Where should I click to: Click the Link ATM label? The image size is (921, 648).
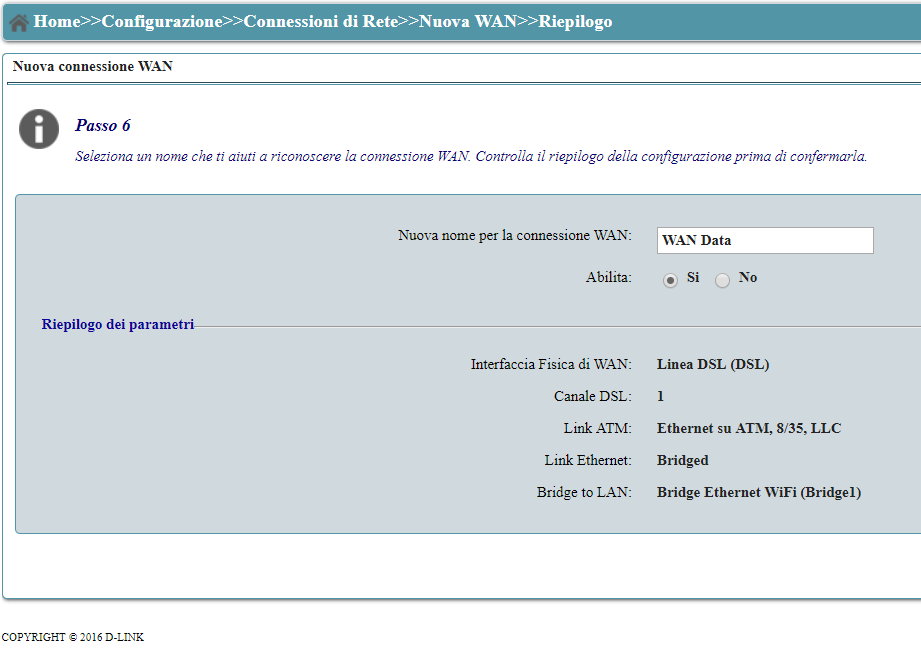point(597,428)
